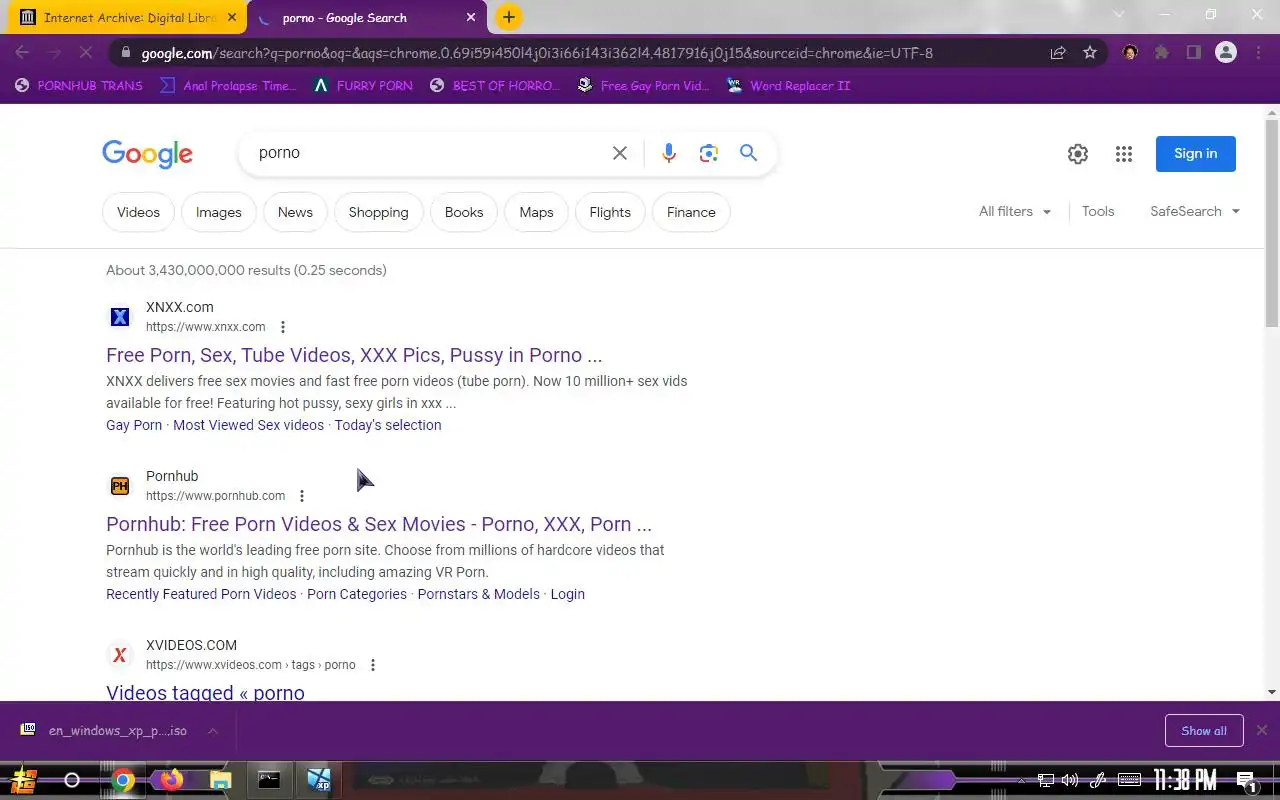Open the Chrome three-dot menu
The height and width of the screenshot is (800, 1280).
[x=1258, y=53]
